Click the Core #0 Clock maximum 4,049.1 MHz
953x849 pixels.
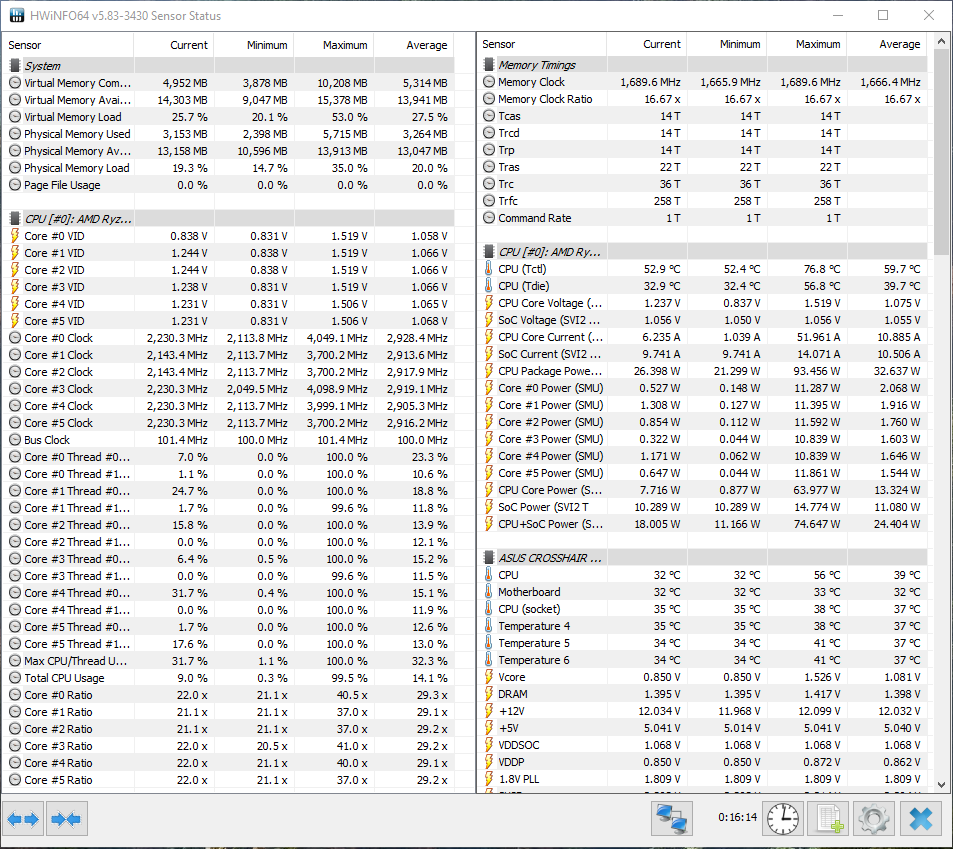pyautogui.click(x=337, y=338)
